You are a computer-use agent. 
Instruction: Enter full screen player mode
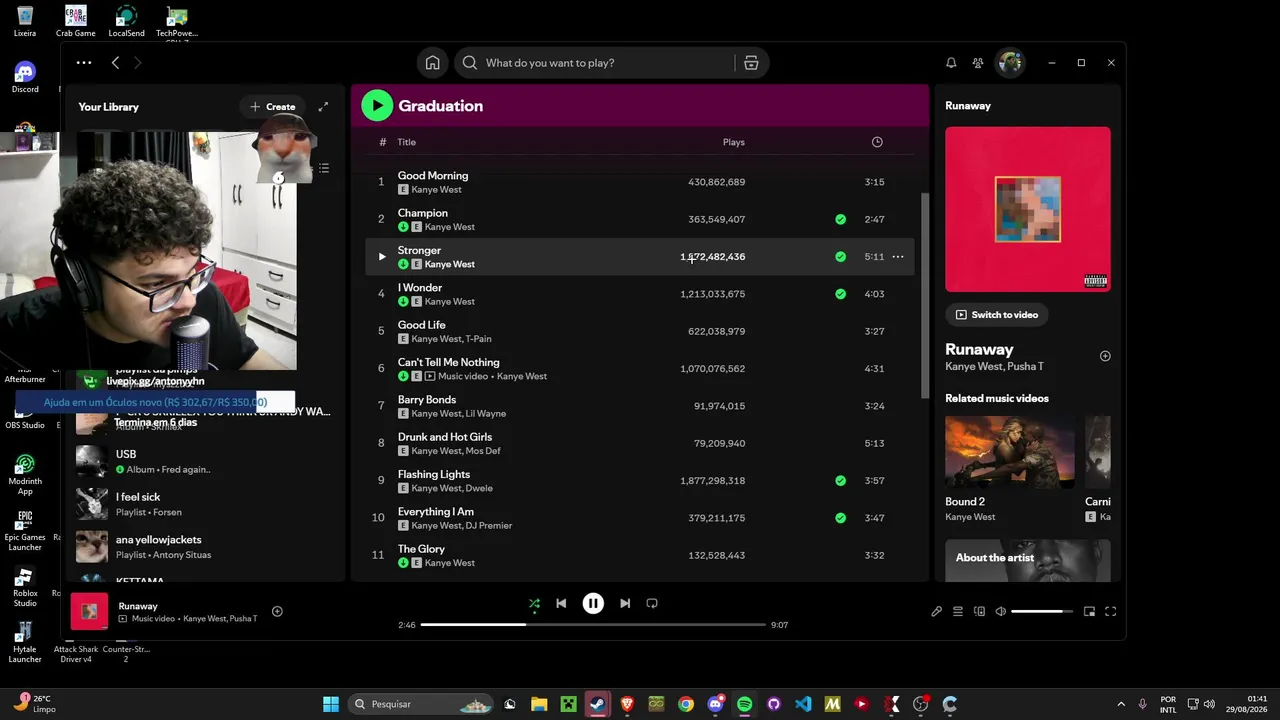coord(1110,612)
